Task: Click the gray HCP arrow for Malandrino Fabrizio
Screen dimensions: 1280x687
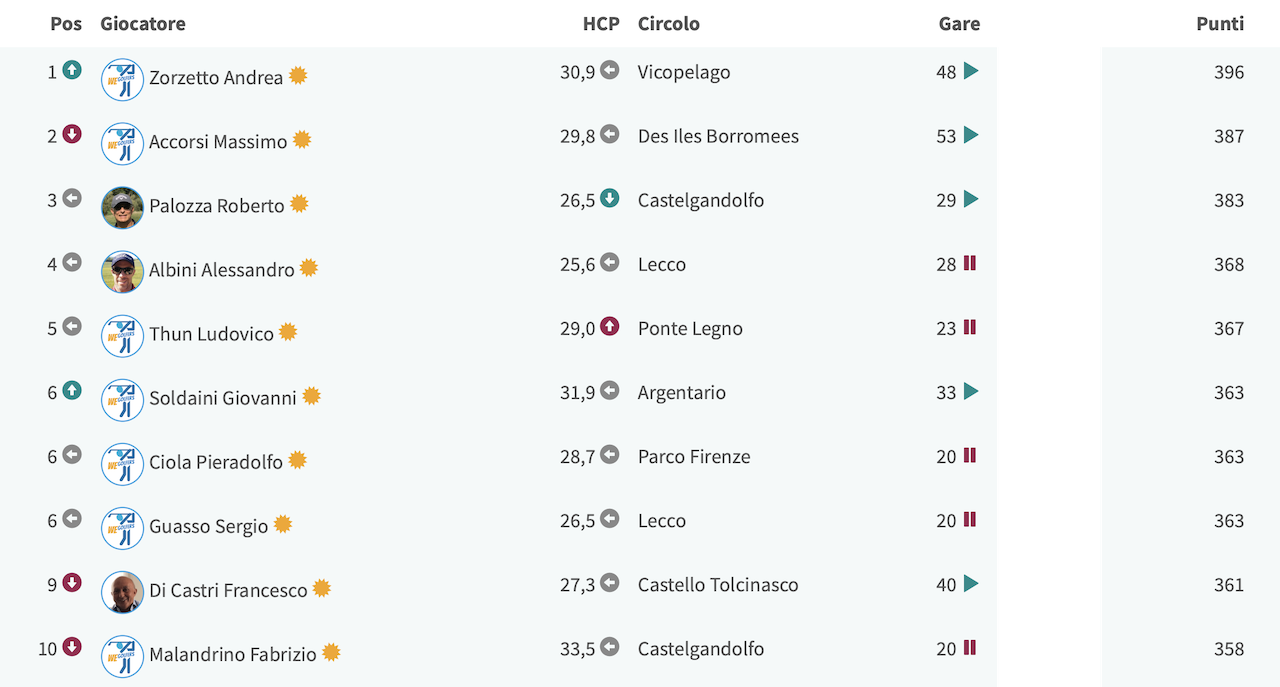Action: [x=609, y=646]
